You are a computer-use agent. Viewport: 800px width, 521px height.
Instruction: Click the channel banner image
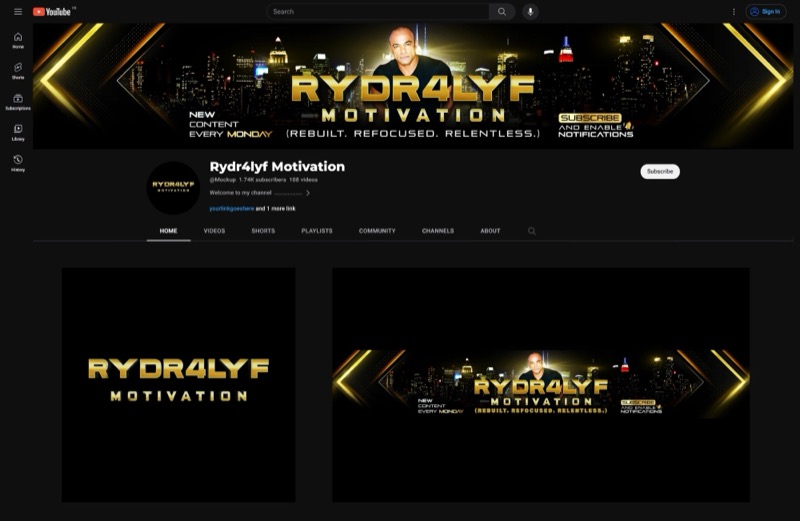pyautogui.click(x=413, y=86)
